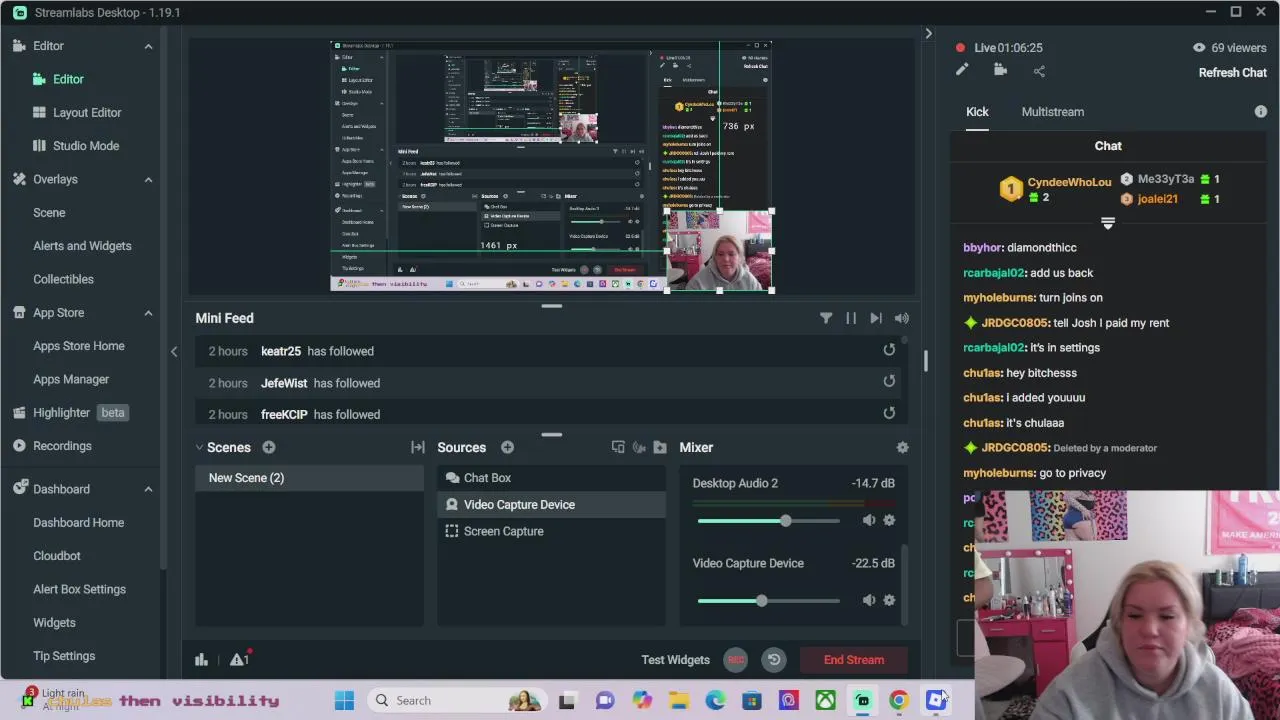Click the stream preview thumbnail
This screenshot has height=720, width=1280.
click(x=551, y=166)
